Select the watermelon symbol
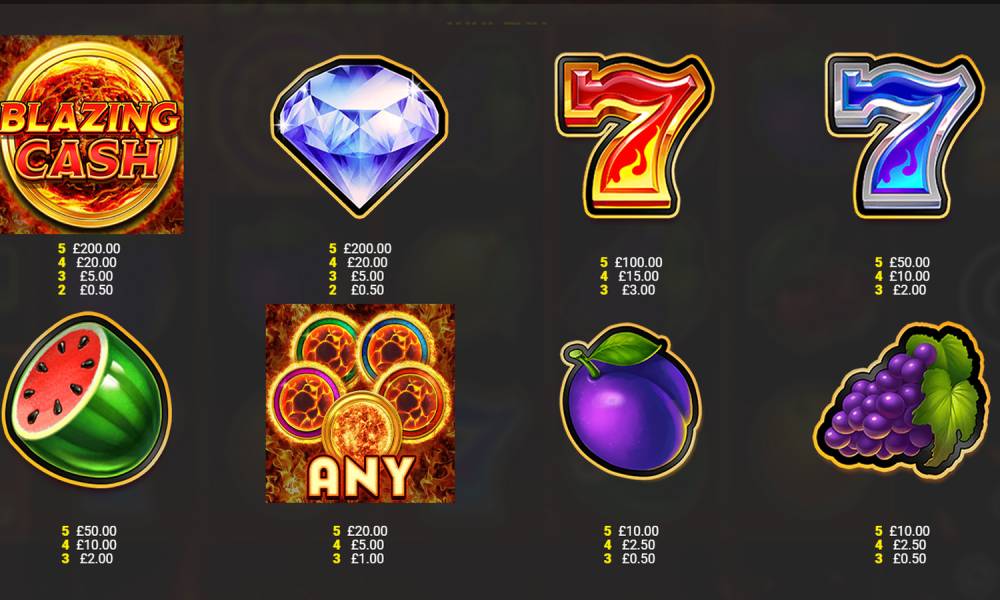This screenshot has height=600, width=1000. click(x=87, y=400)
